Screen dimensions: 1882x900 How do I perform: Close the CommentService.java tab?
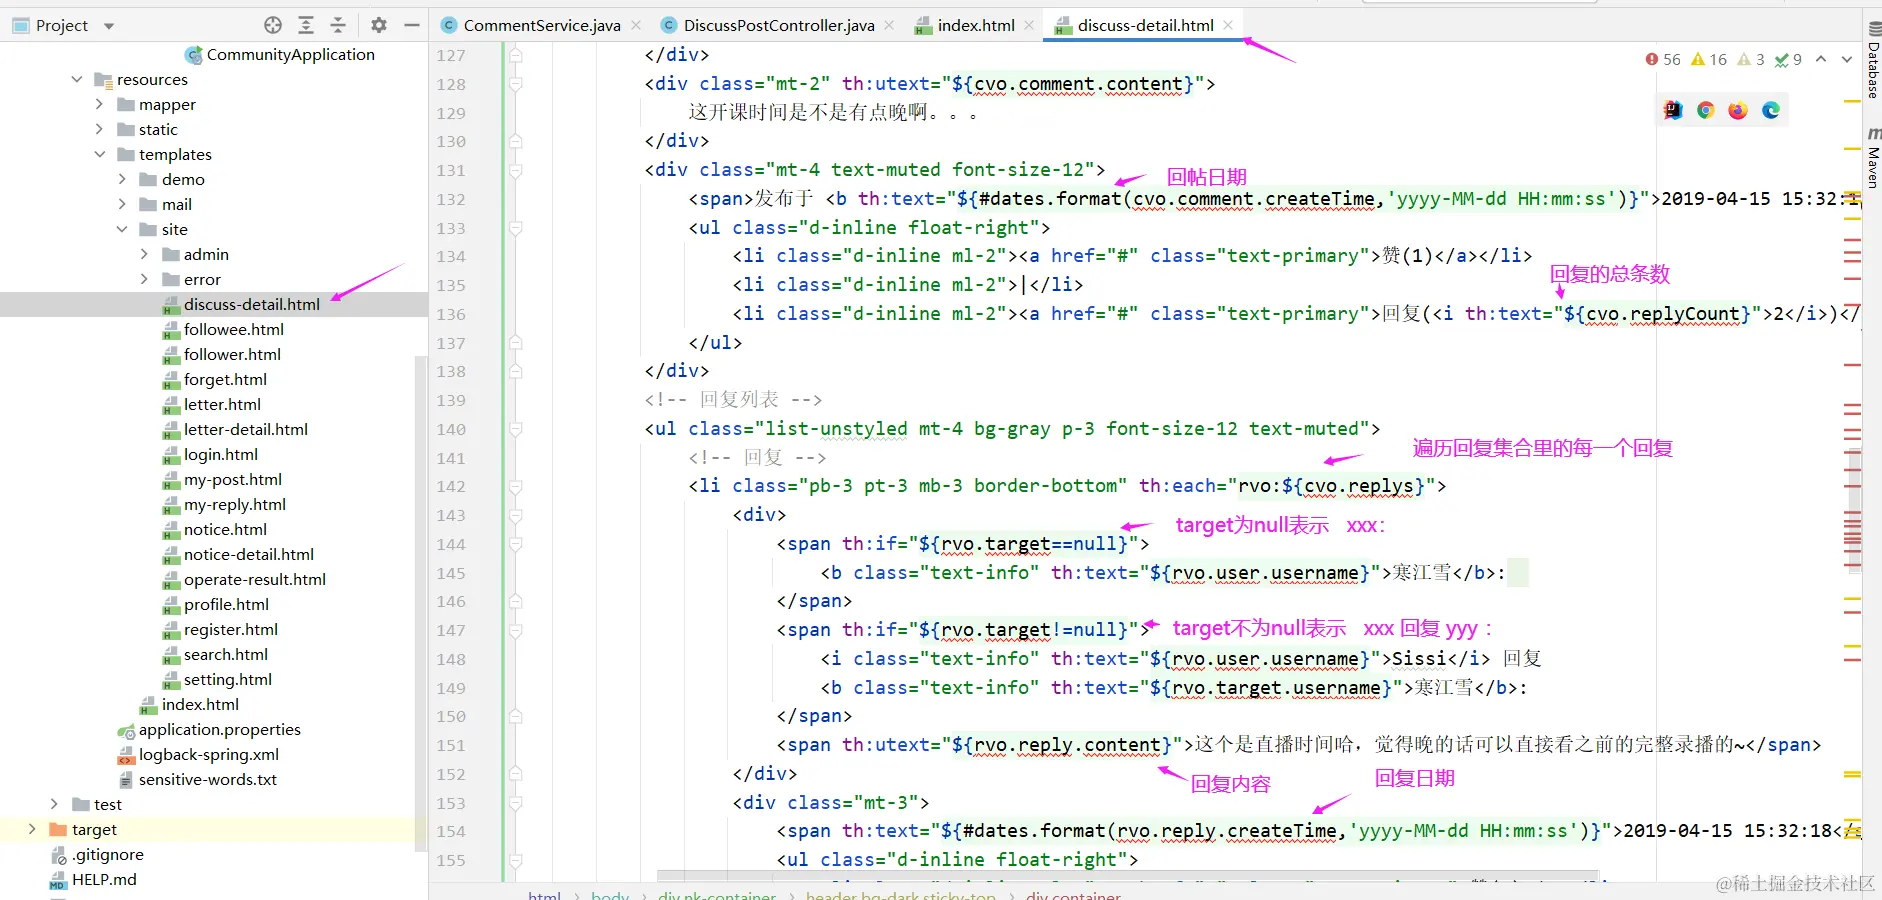tap(636, 25)
